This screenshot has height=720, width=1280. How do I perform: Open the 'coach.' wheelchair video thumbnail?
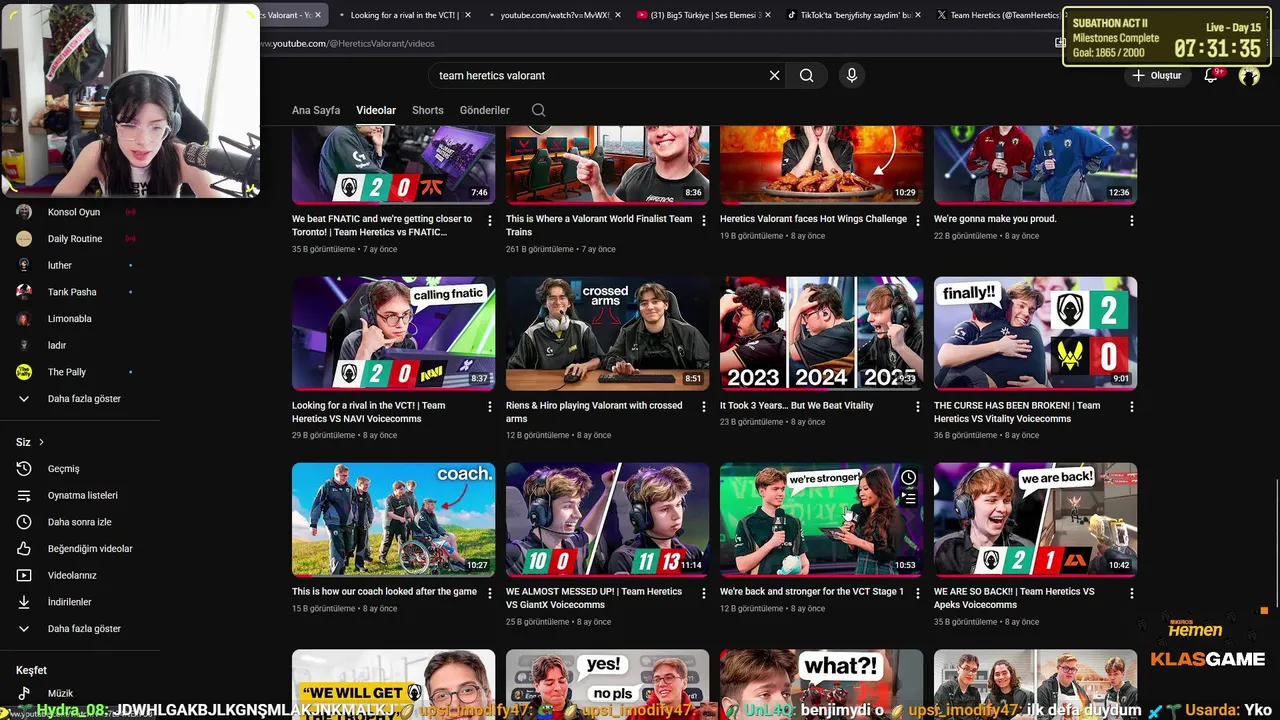click(393, 519)
